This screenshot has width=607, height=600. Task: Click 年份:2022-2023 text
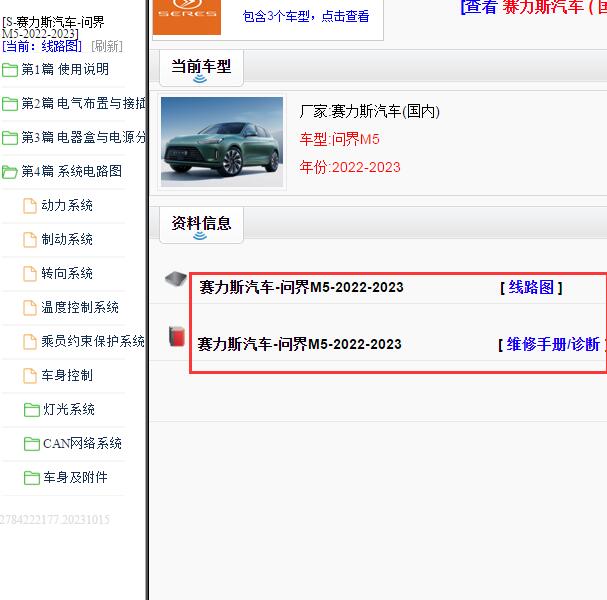point(350,167)
